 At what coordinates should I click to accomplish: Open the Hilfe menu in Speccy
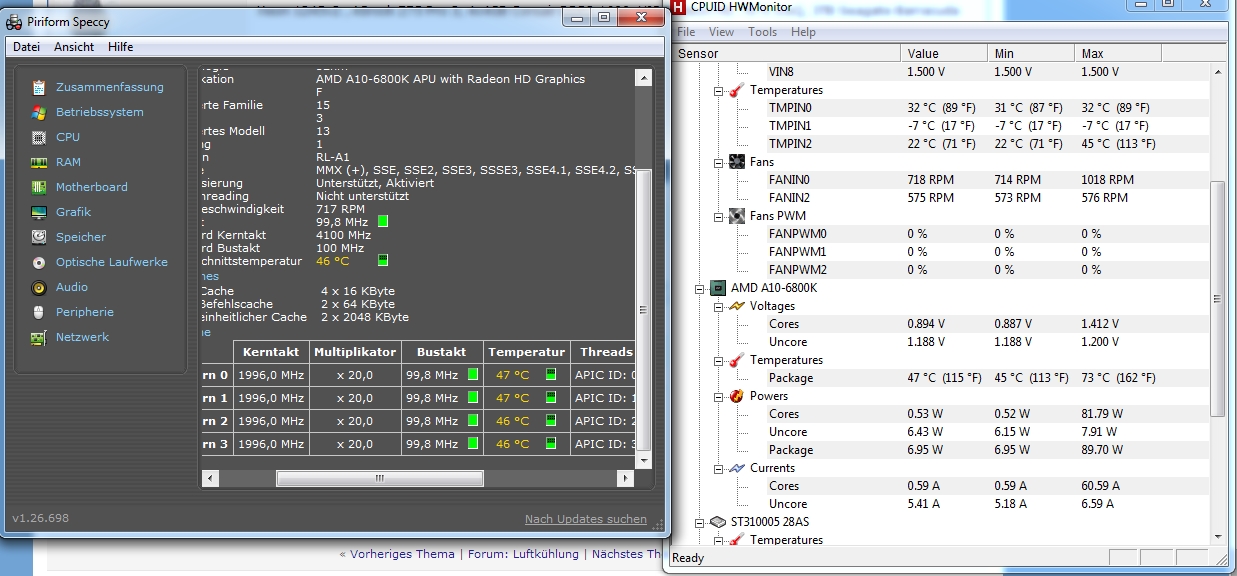(121, 47)
